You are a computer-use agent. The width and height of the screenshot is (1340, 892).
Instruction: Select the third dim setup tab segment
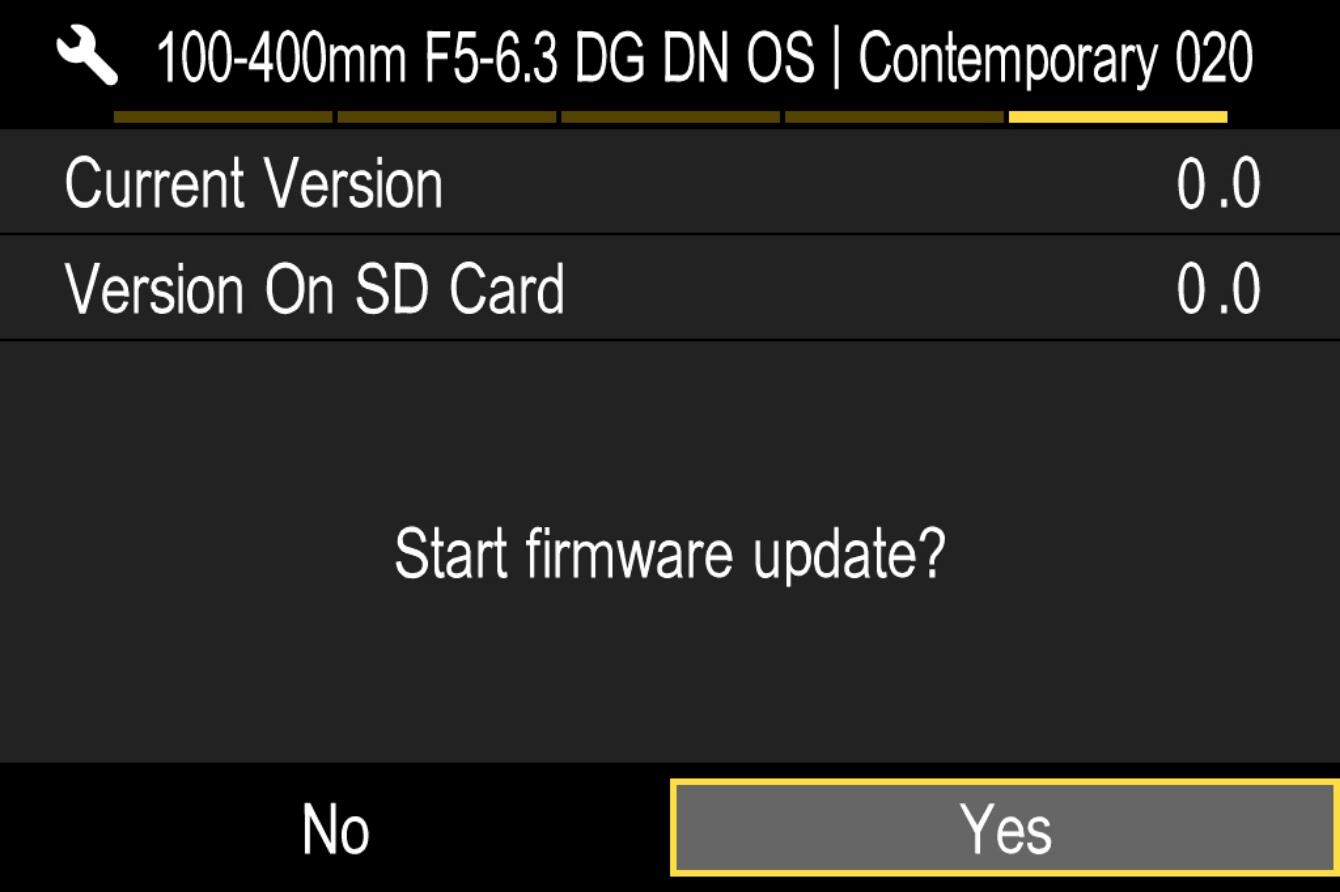[x=671, y=117]
